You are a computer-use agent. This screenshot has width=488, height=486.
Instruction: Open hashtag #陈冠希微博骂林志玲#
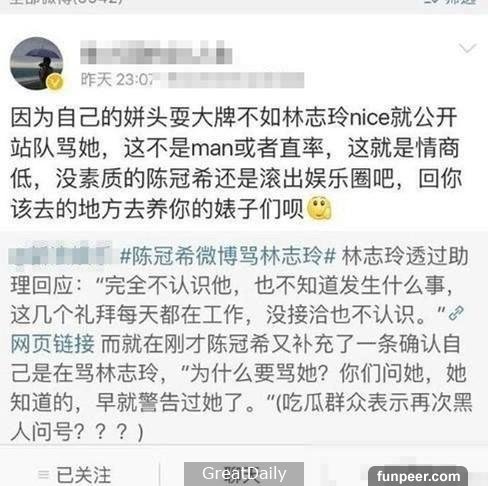pyautogui.click(x=228, y=256)
